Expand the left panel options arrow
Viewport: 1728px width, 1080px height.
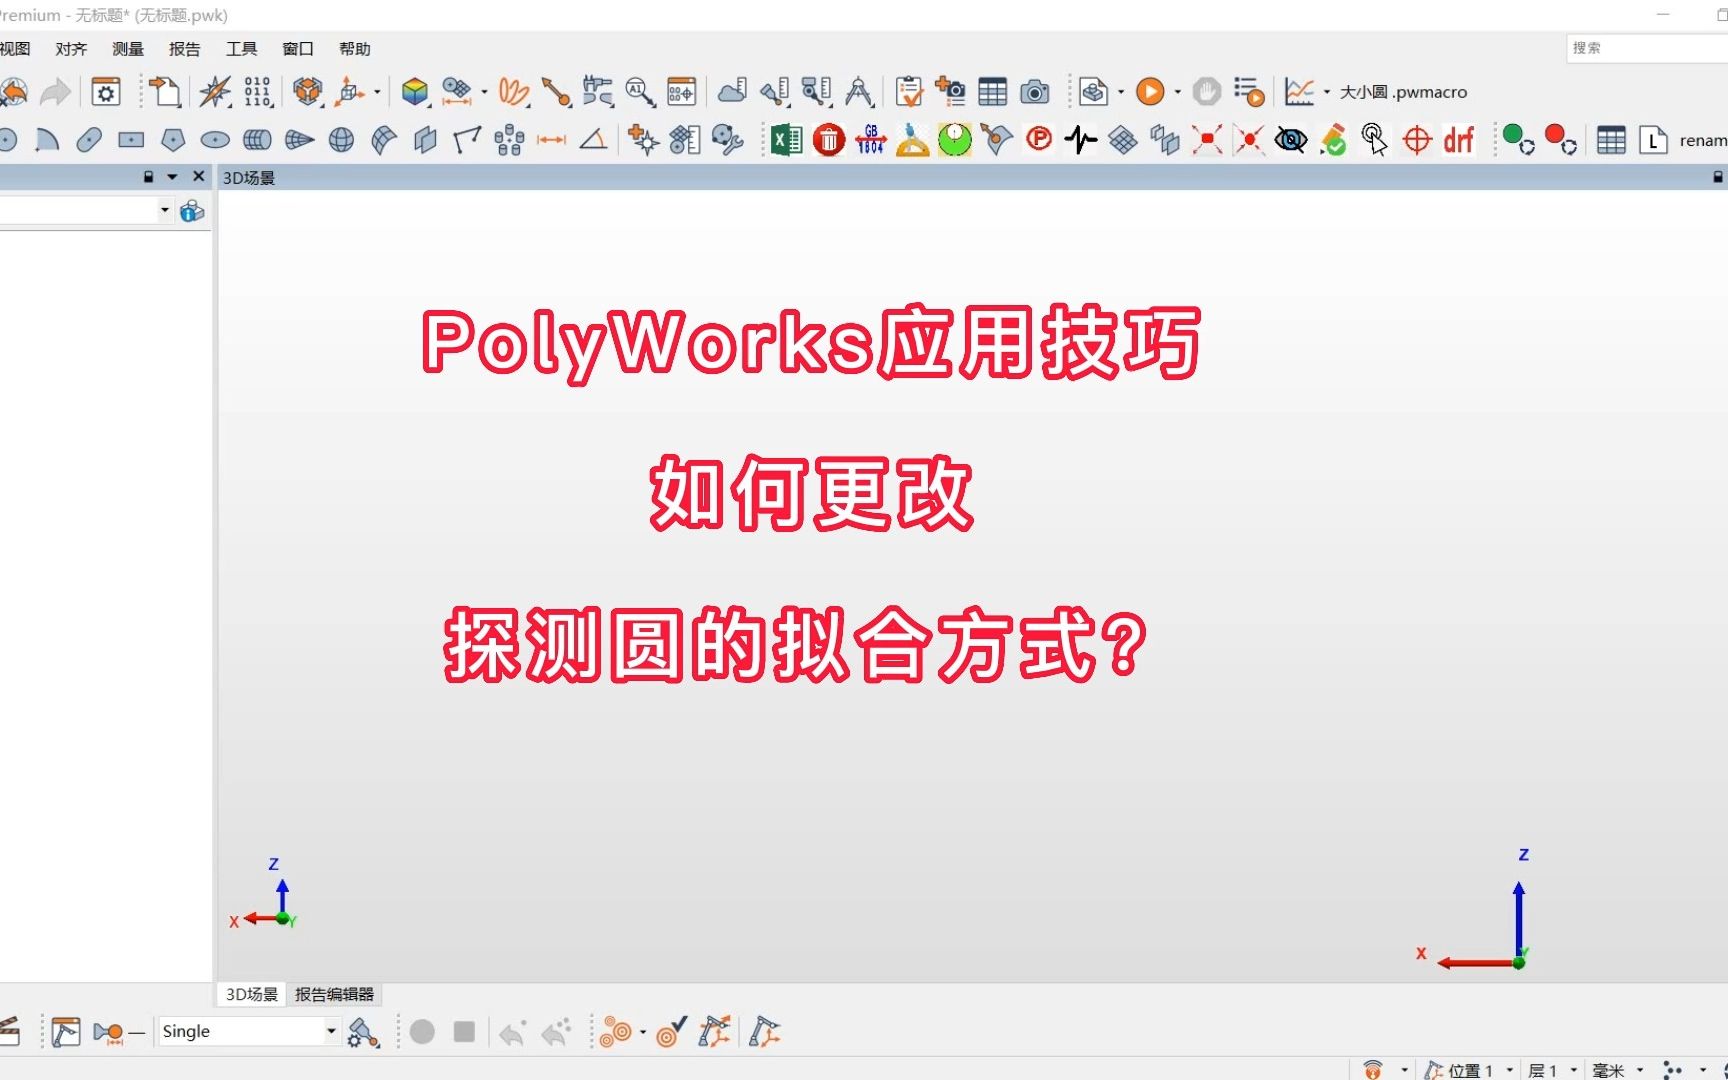click(x=172, y=177)
